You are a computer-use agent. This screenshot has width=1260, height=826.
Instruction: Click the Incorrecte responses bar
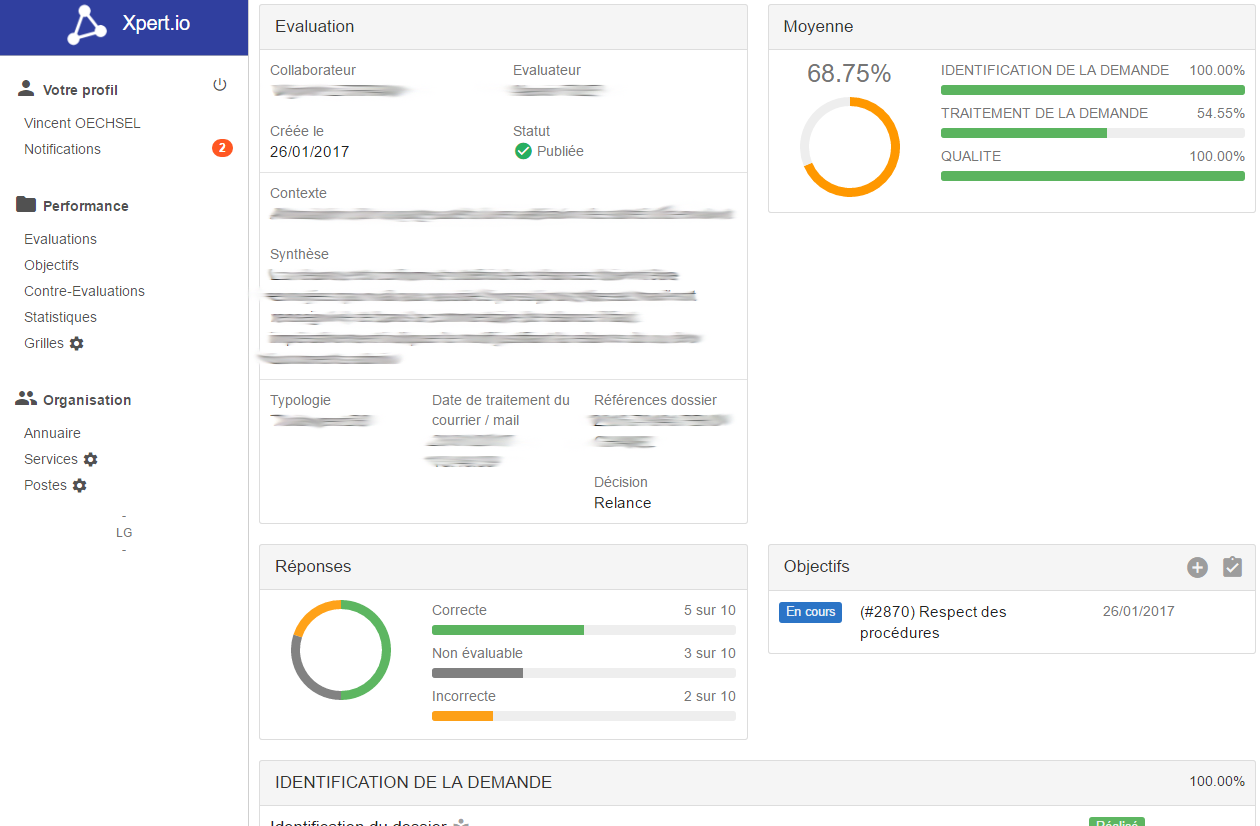coord(584,716)
